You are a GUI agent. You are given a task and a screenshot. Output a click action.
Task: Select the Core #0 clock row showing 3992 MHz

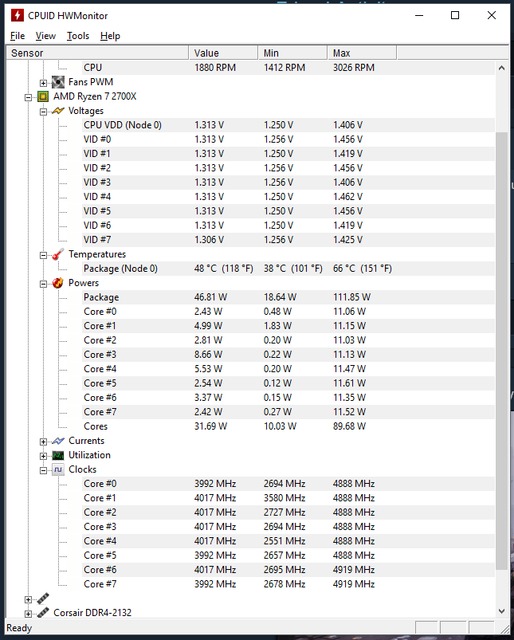(288, 484)
